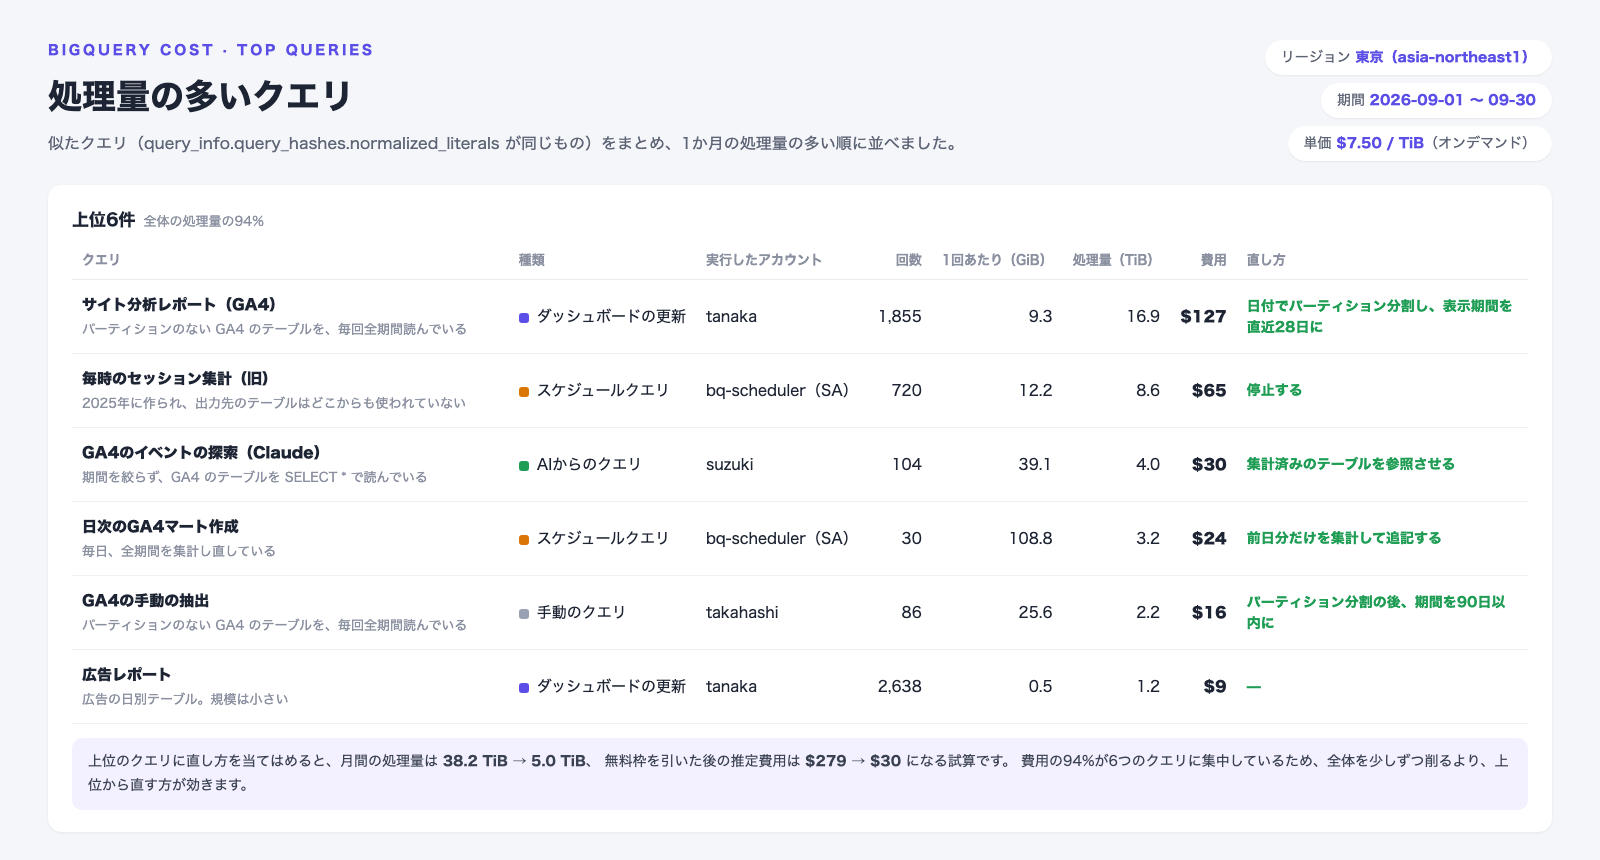This screenshot has width=1600, height=860.
Task: Click the account takahashi
Action: click(742, 612)
